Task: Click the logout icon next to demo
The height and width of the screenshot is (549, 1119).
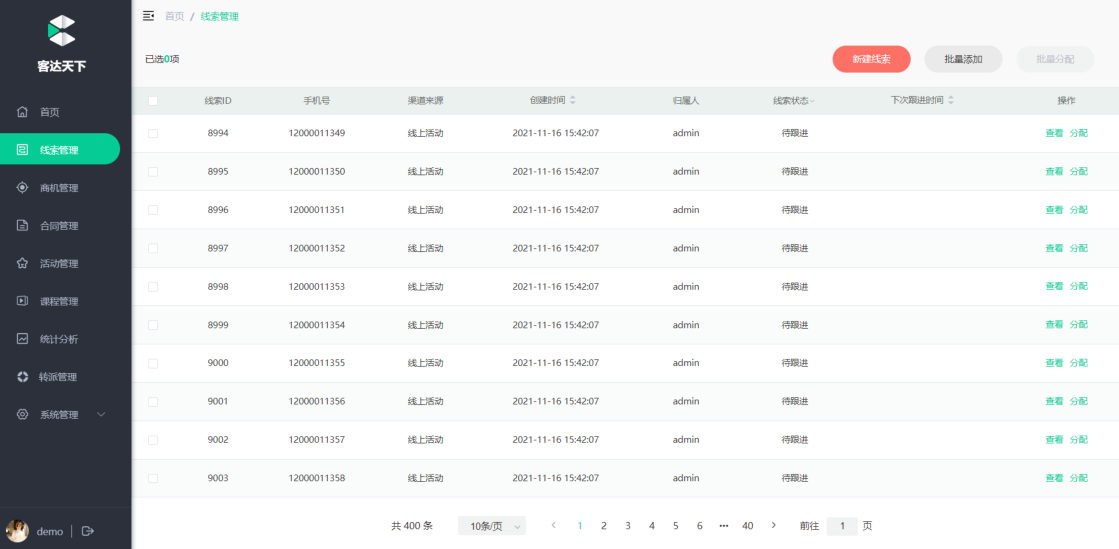Action: pyautogui.click(x=88, y=531)
